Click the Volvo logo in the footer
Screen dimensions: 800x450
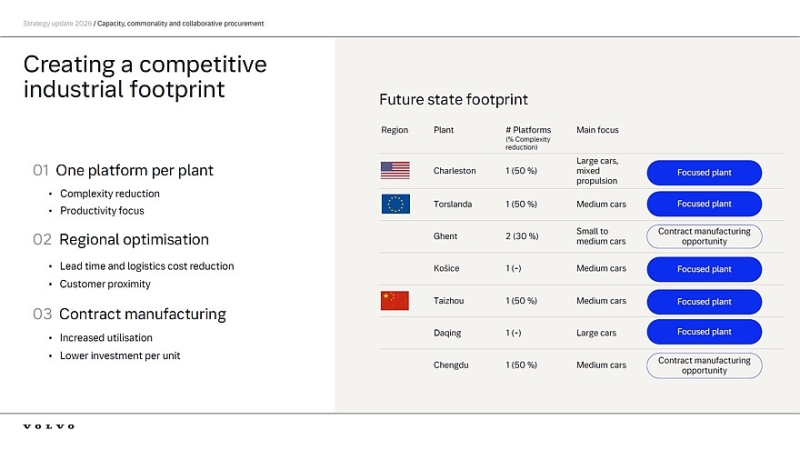click(49, 427)
